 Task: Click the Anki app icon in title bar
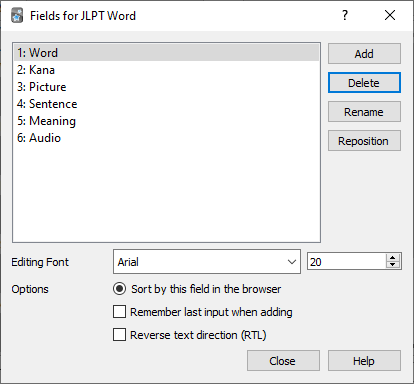pos(17,16)
